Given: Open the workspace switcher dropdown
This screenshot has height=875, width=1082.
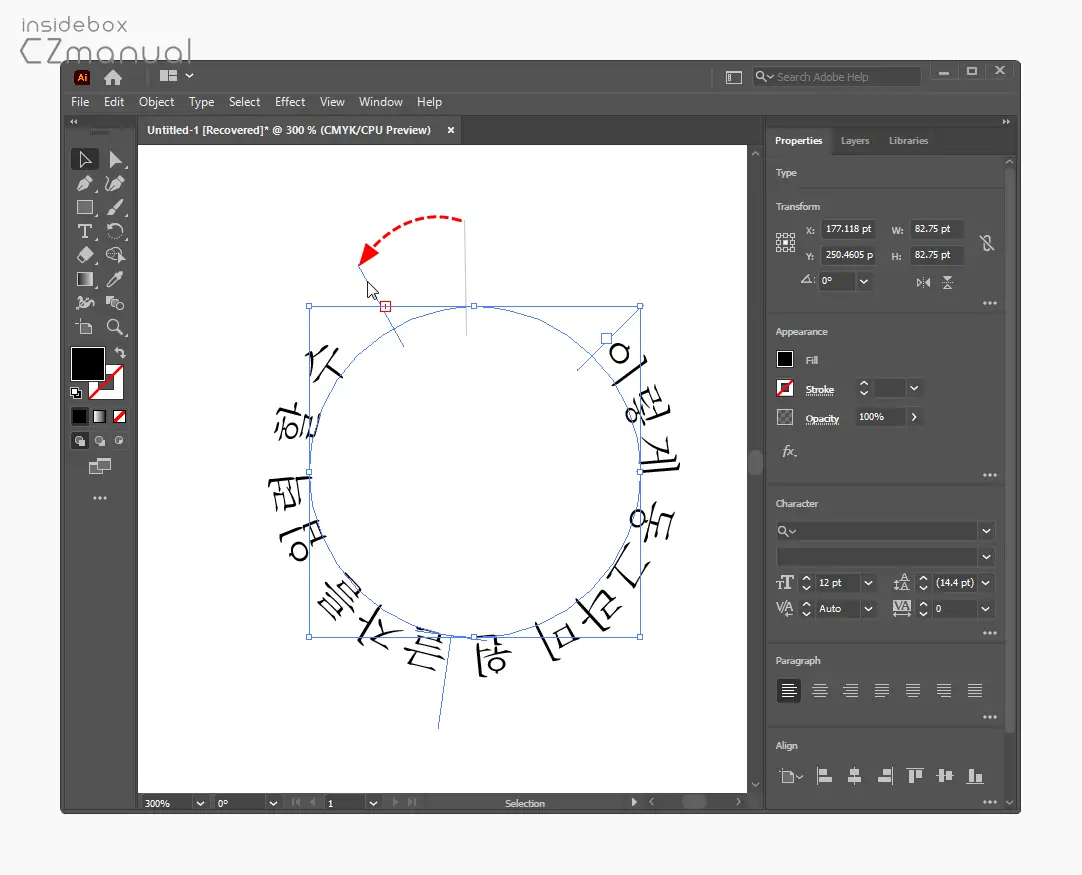Looking at the screenshot, I should coord(177,76).
